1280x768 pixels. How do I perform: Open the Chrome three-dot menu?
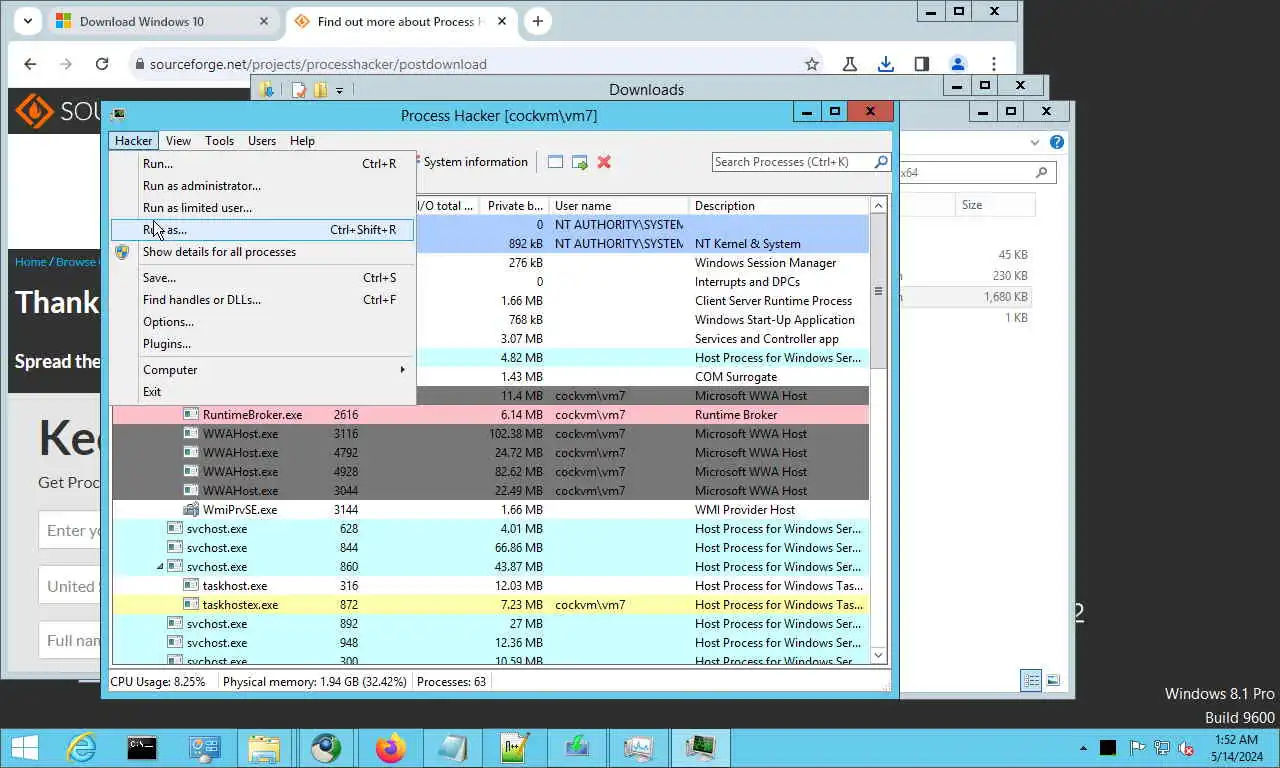click(x=993, y=64)
